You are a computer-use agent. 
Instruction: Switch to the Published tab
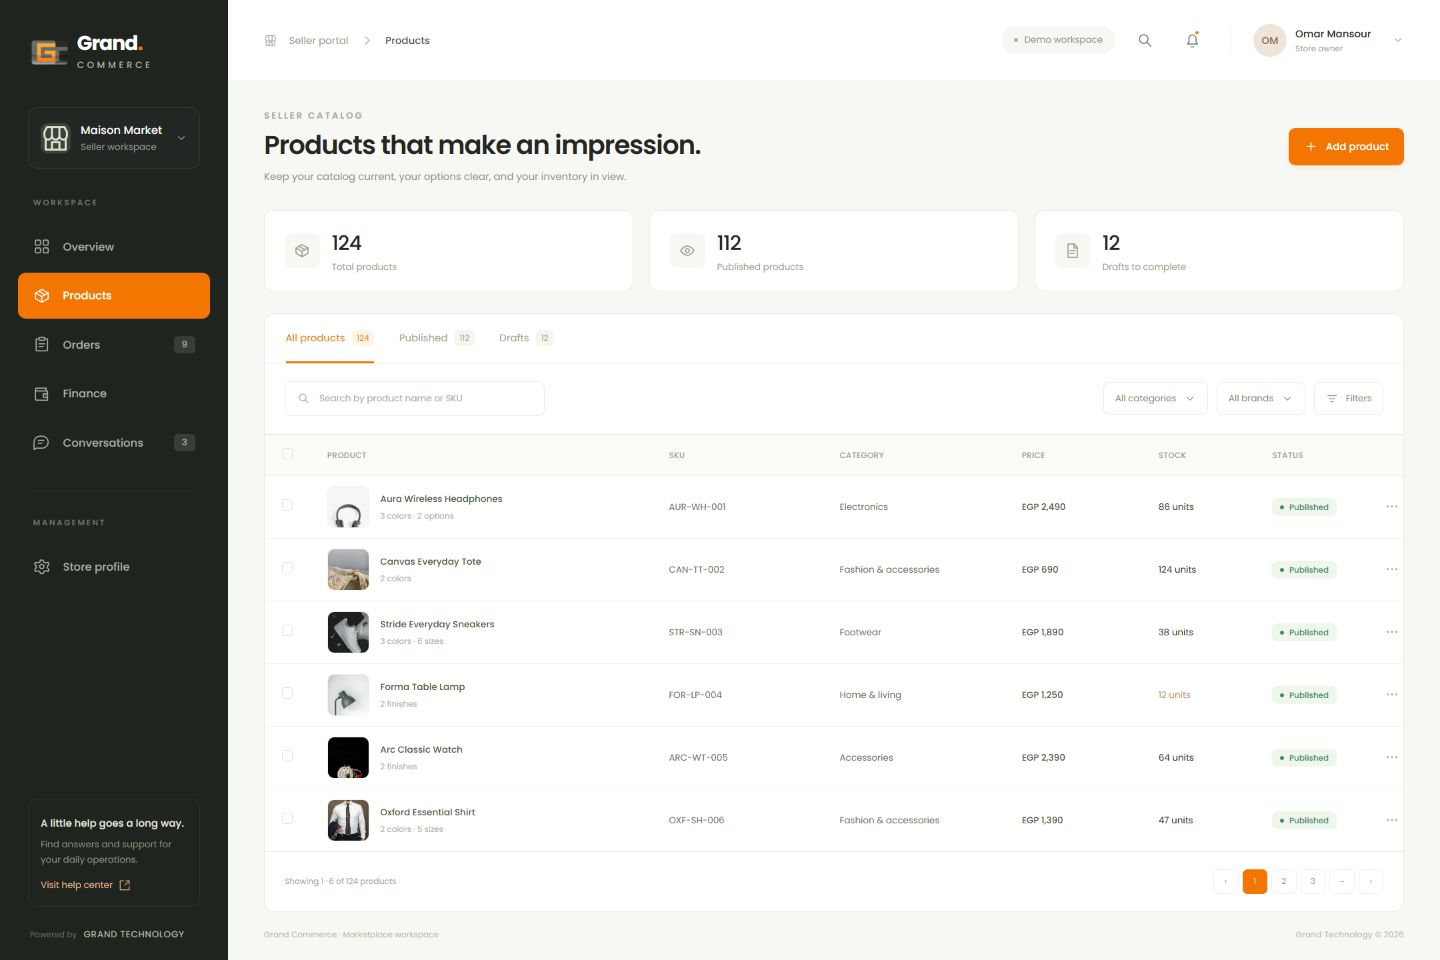436,338
